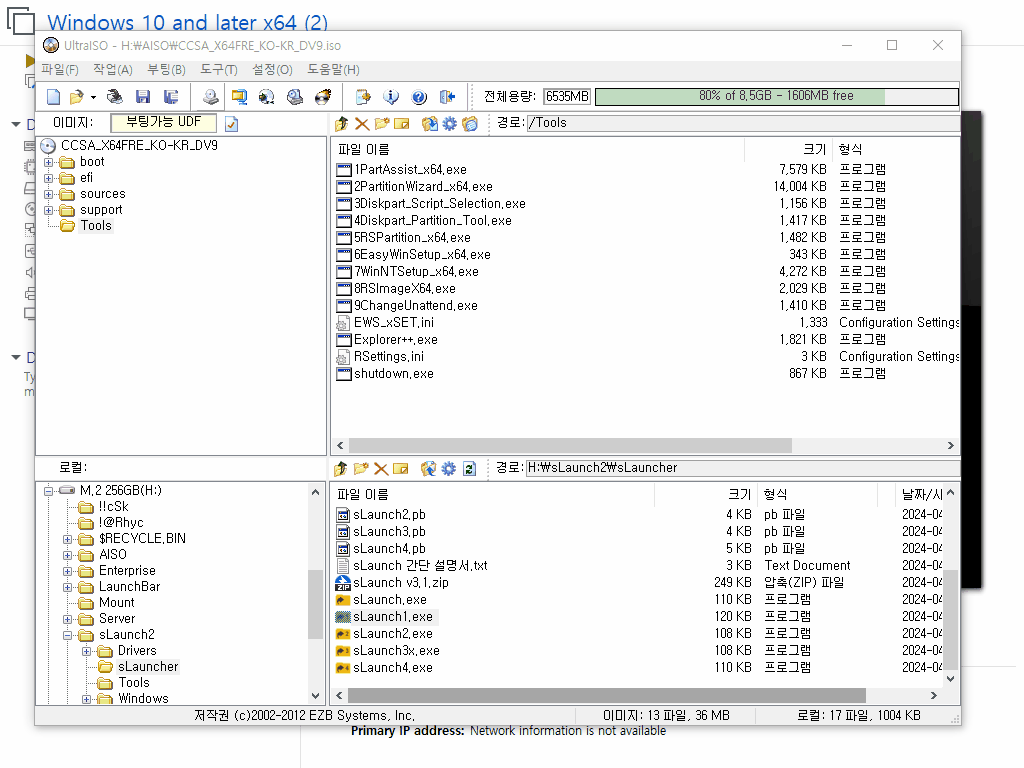1024x768 pixels.
Task: Expand the AISO folder in local tree
Action: (x=68, y=555)
